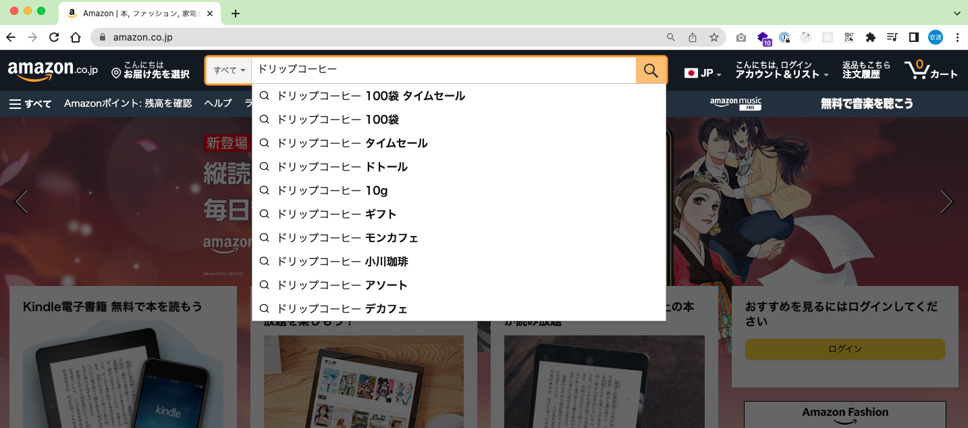
Task: Open the hamburger すべて menu
Action: (x=30, y=104)
